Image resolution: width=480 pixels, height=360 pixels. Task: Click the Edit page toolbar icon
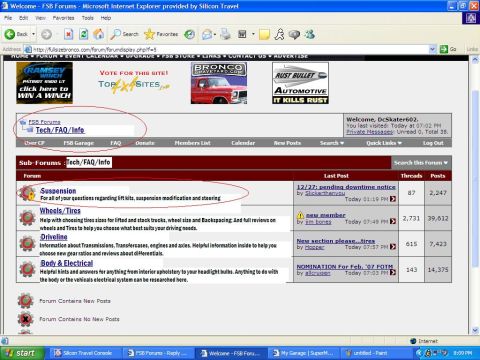pyautogui.click(x=242, y=34)
